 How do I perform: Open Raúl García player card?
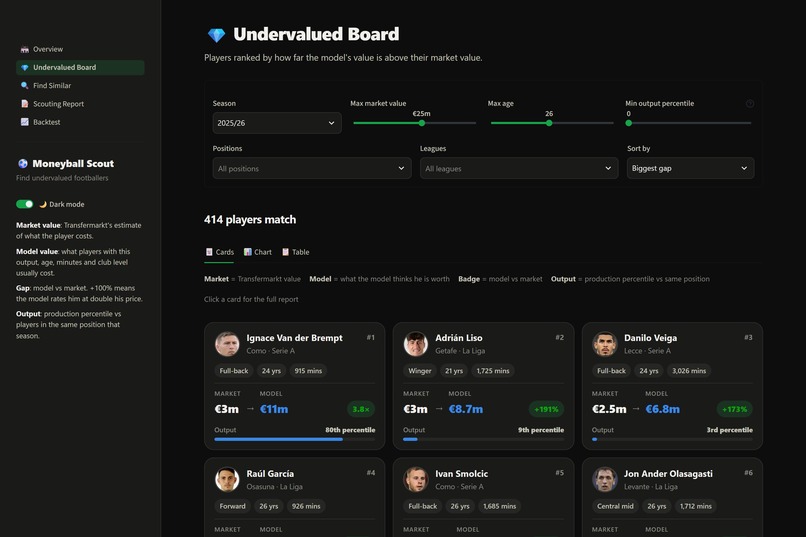pos(295,497)
